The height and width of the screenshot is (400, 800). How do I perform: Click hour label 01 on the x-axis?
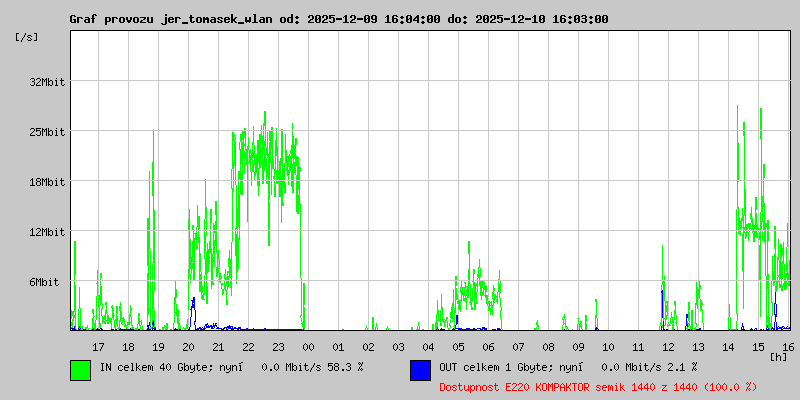[338, 347]
